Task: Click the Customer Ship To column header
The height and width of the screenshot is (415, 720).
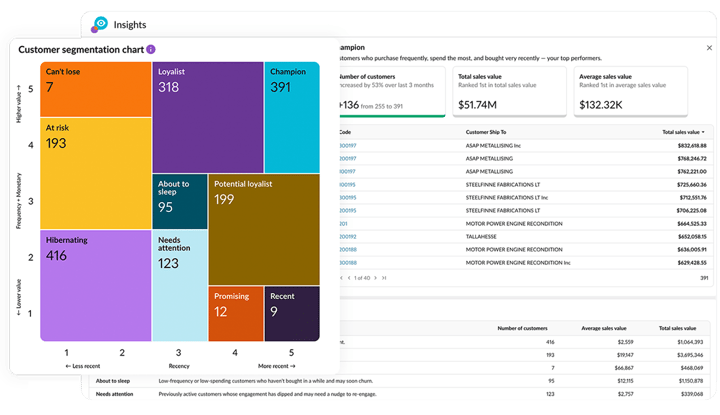Action: (486, 132)
